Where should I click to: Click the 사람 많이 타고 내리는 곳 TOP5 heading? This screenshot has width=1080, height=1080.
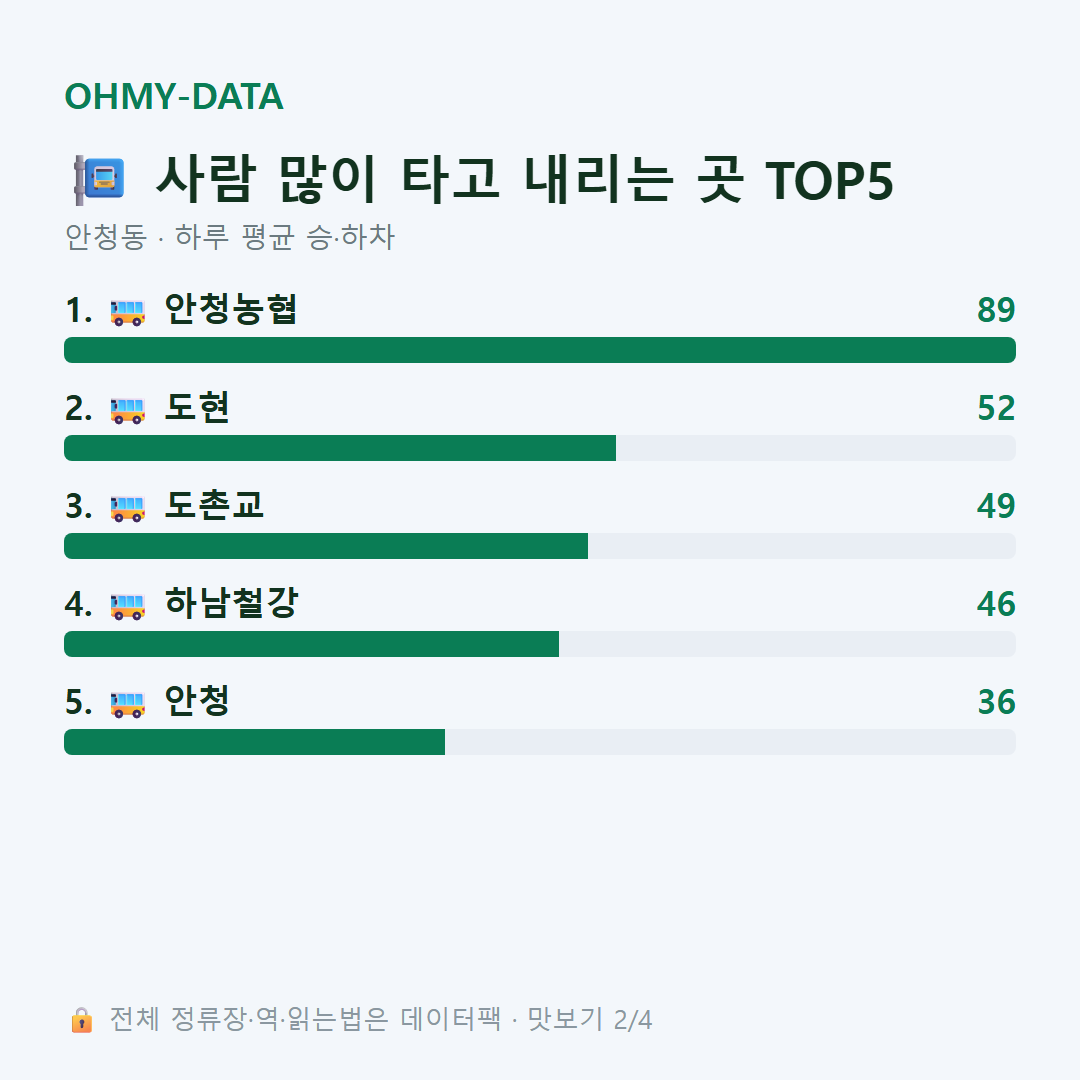(525, 180)
